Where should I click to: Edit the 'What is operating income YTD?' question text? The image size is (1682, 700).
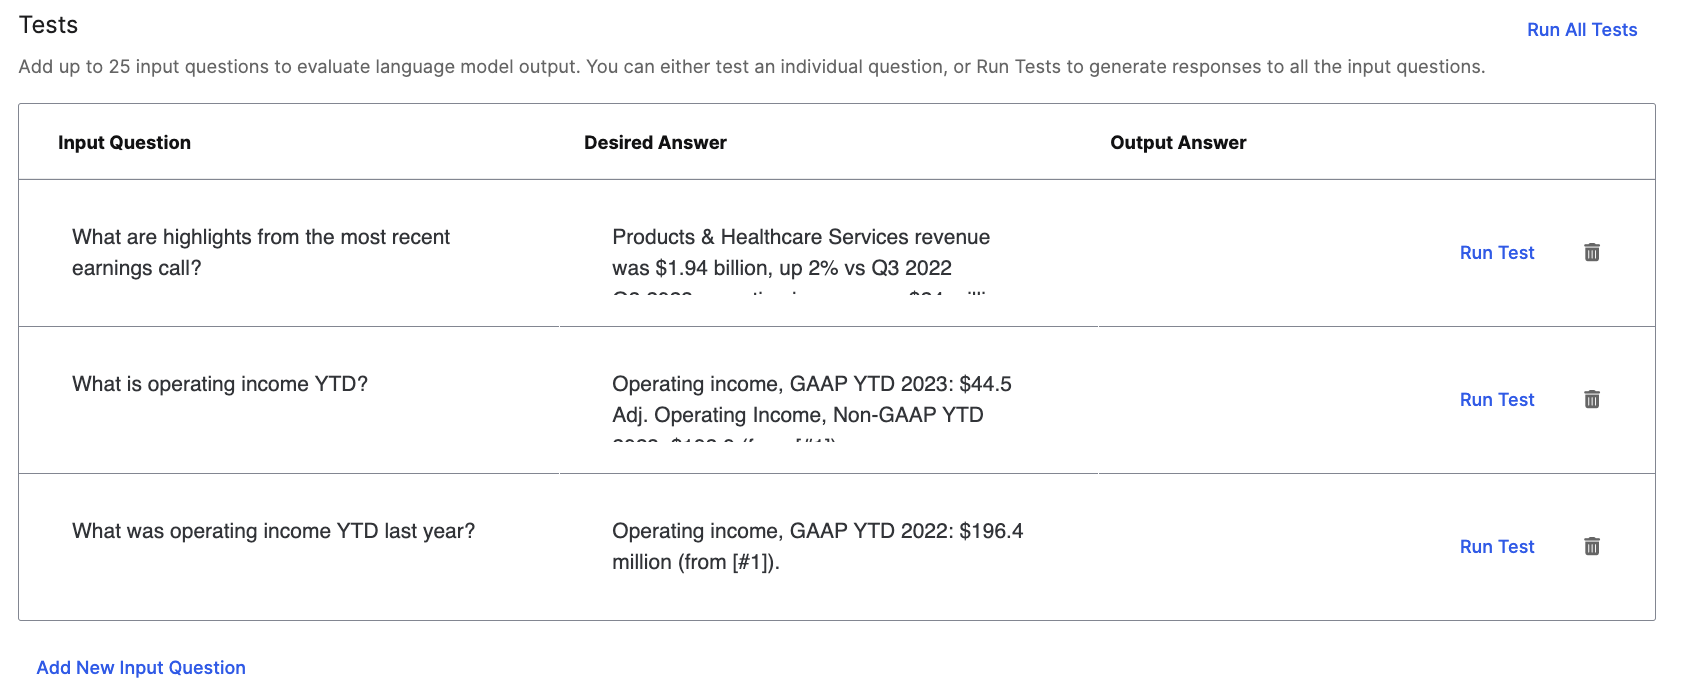pos(220,385)
